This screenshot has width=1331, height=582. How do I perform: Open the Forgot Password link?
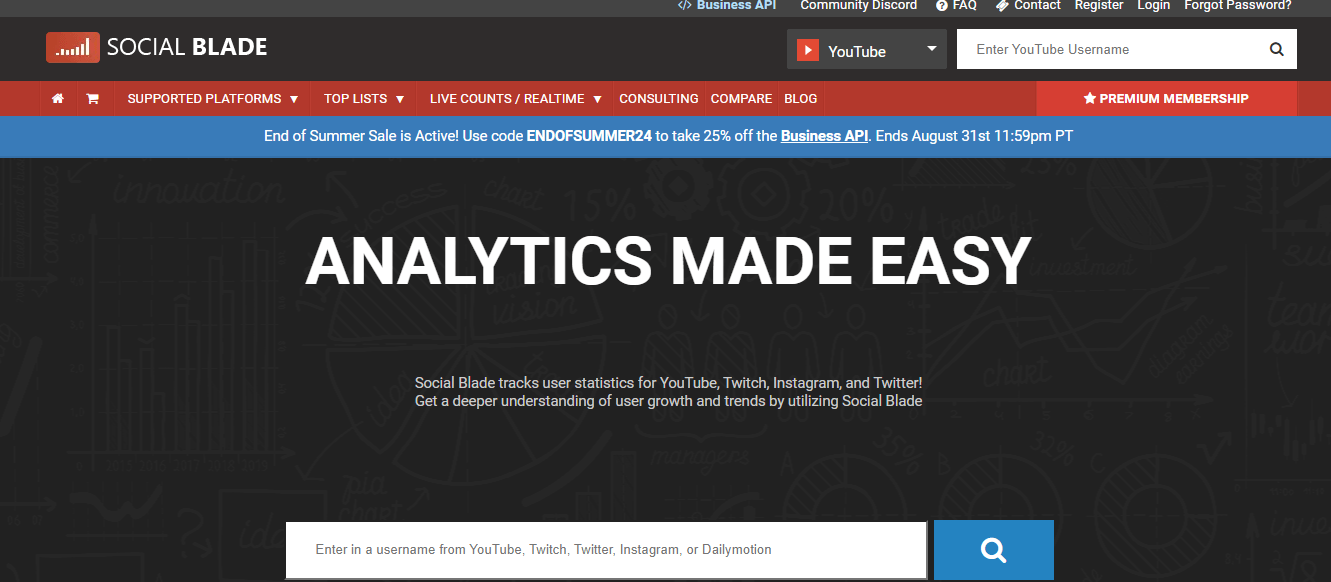[x=1238, y=5]
